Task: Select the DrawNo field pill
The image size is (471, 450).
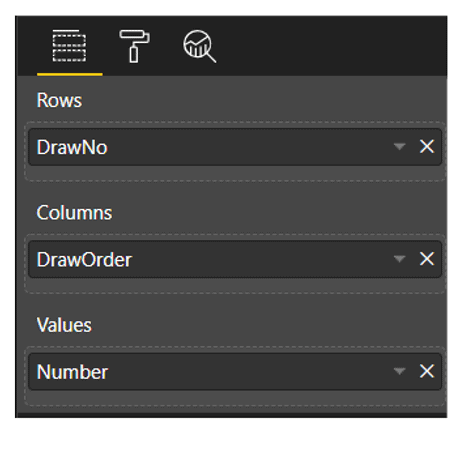Action: [235, 147]
